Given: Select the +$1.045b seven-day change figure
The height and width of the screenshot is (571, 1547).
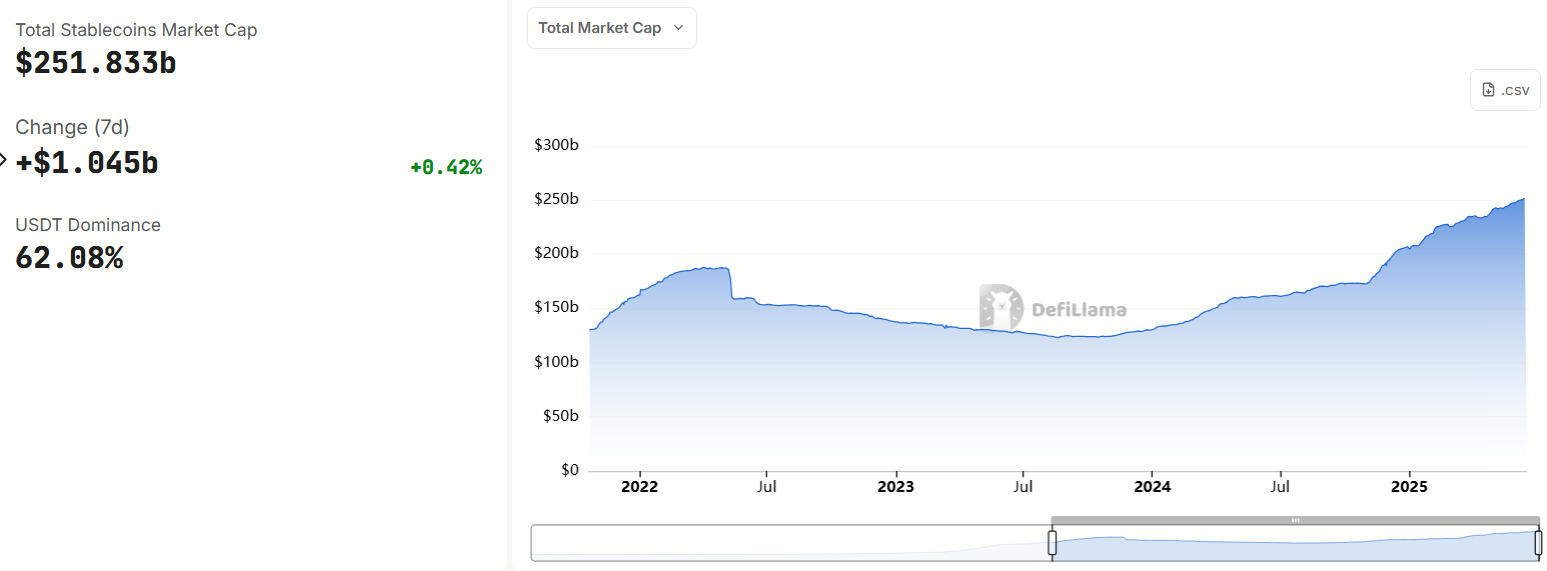Looking at the screenshot, I should [87, 163].
